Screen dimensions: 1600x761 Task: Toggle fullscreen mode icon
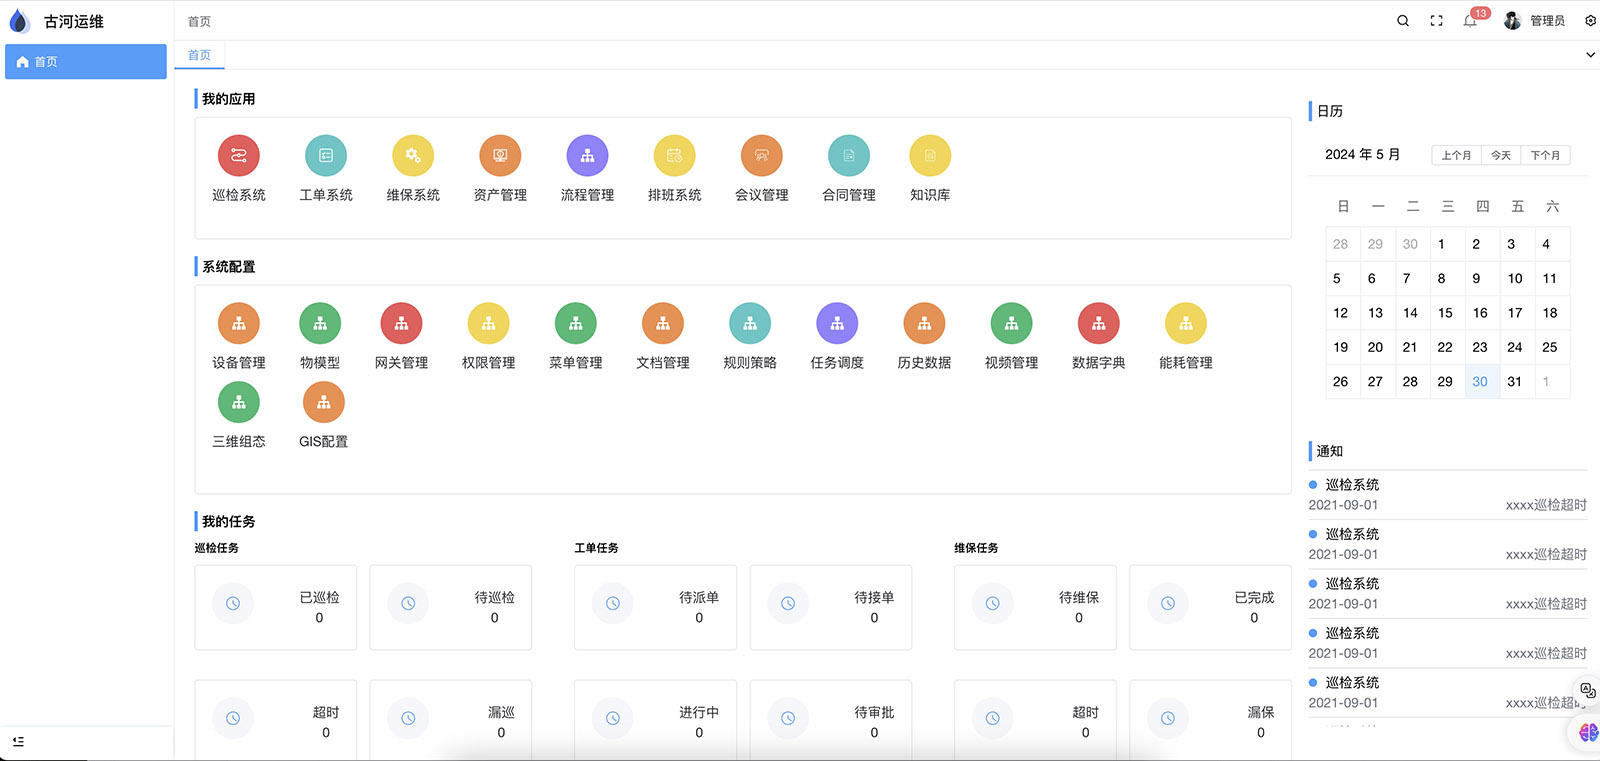click(x=1436, y=21)
